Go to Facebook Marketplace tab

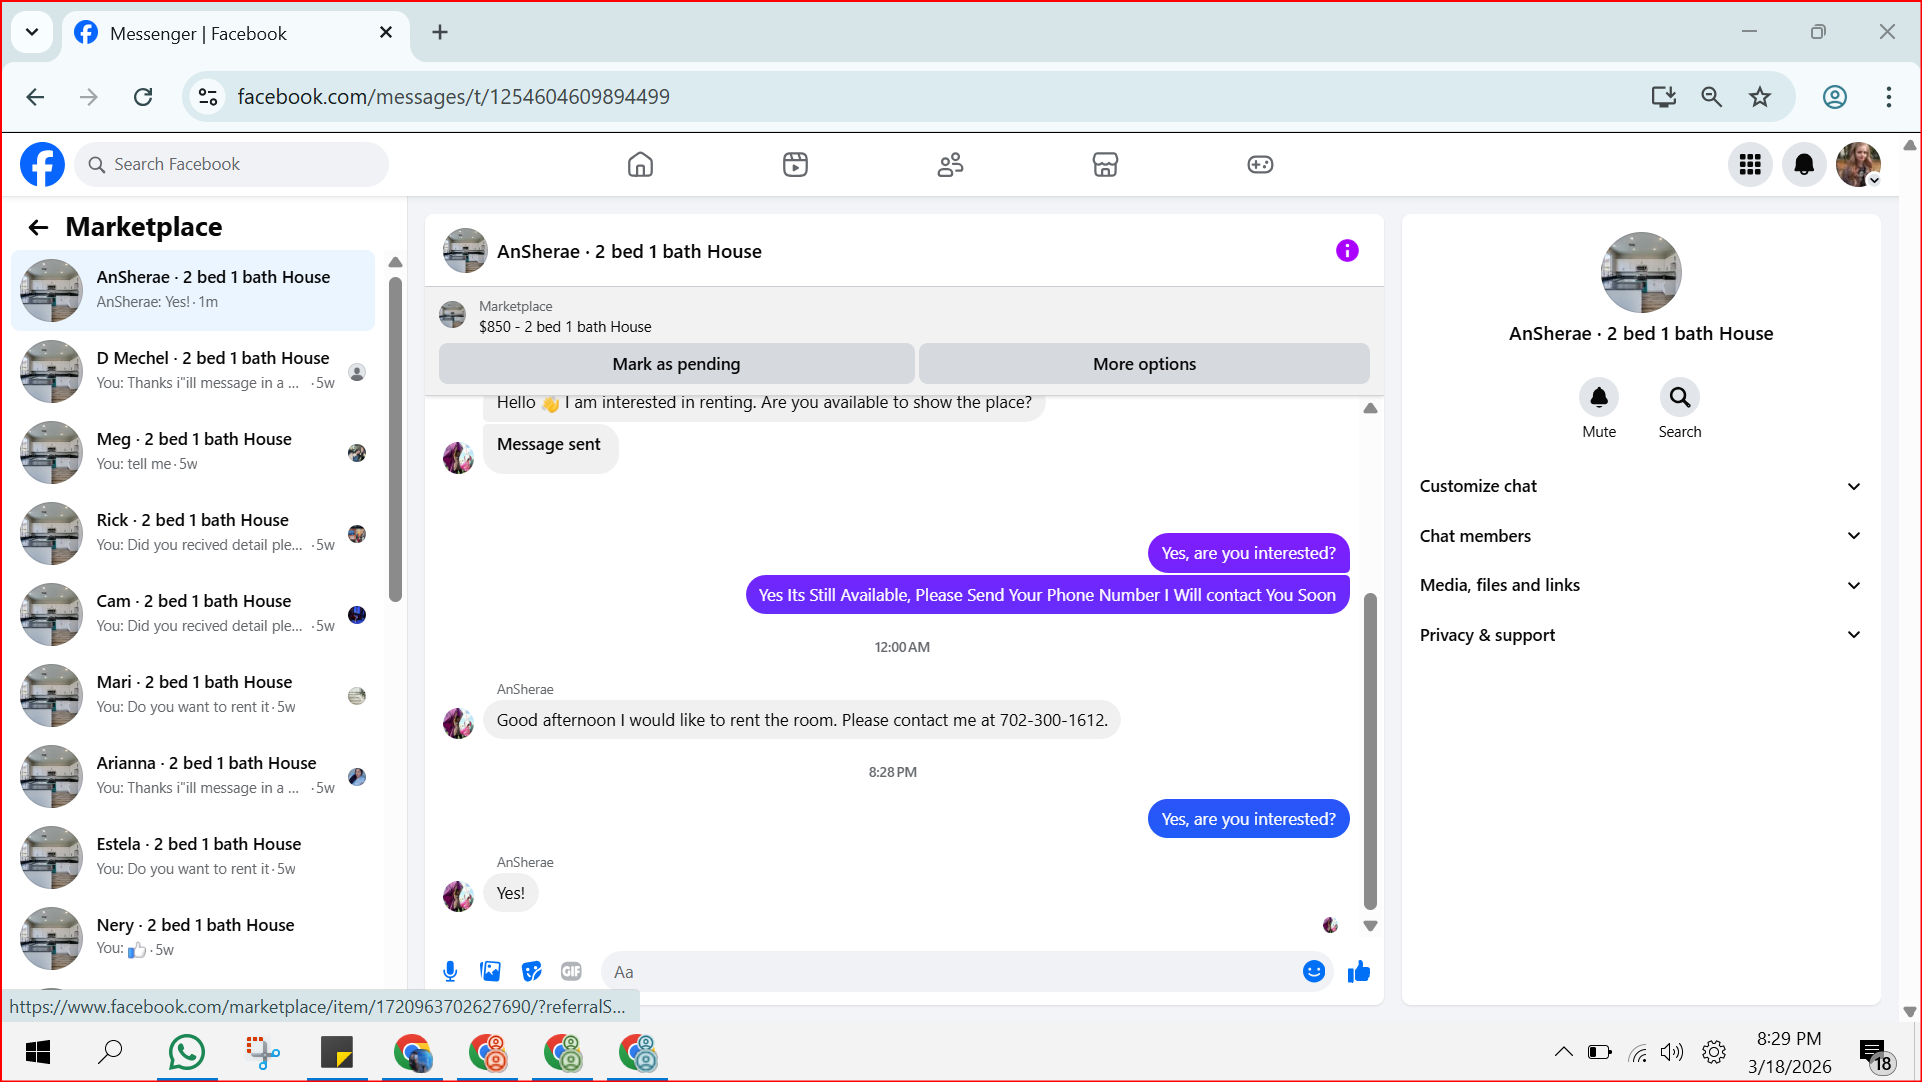[1105, 164]
